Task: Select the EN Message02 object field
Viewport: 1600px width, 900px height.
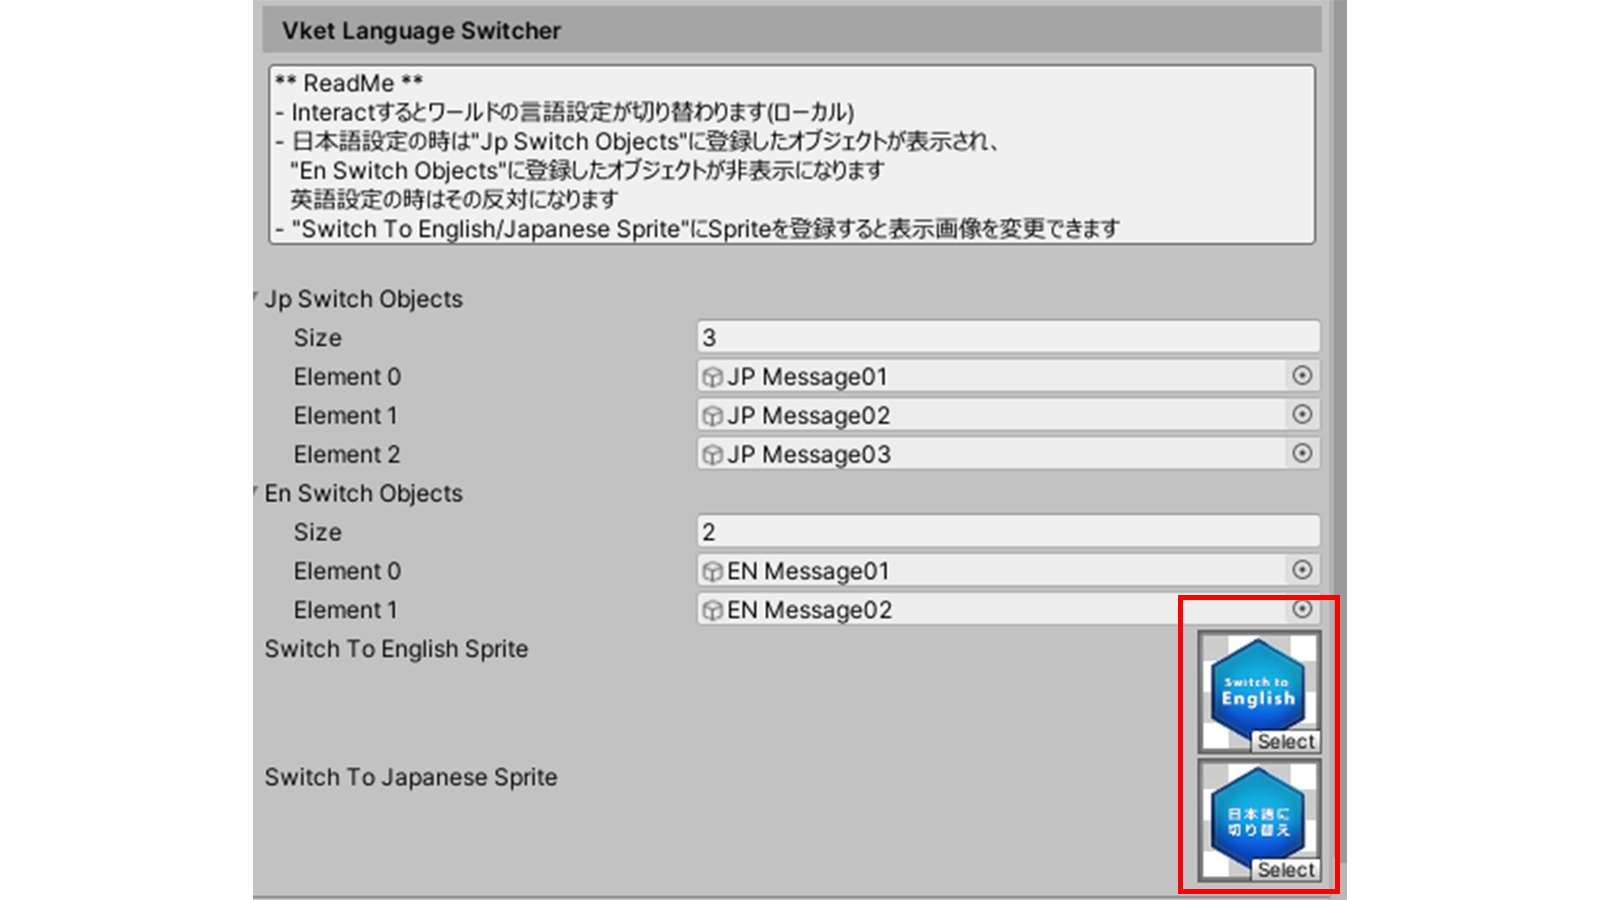Action: pyautogui.click(x=1008, y=609)
